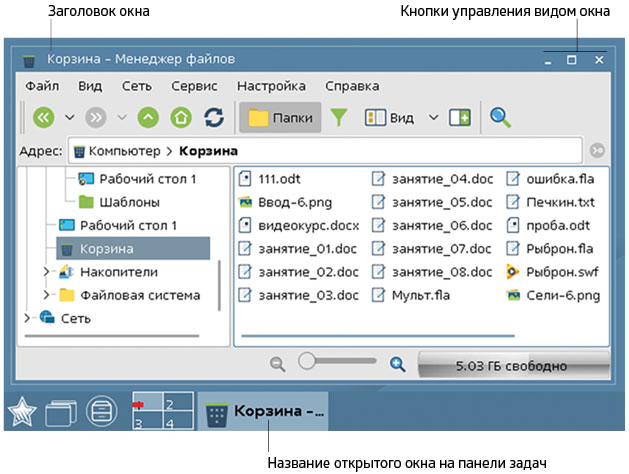Expand the Файловая система tree node
Image resolution: width=629 pixels, height=474 pixels.
point(46,295)
